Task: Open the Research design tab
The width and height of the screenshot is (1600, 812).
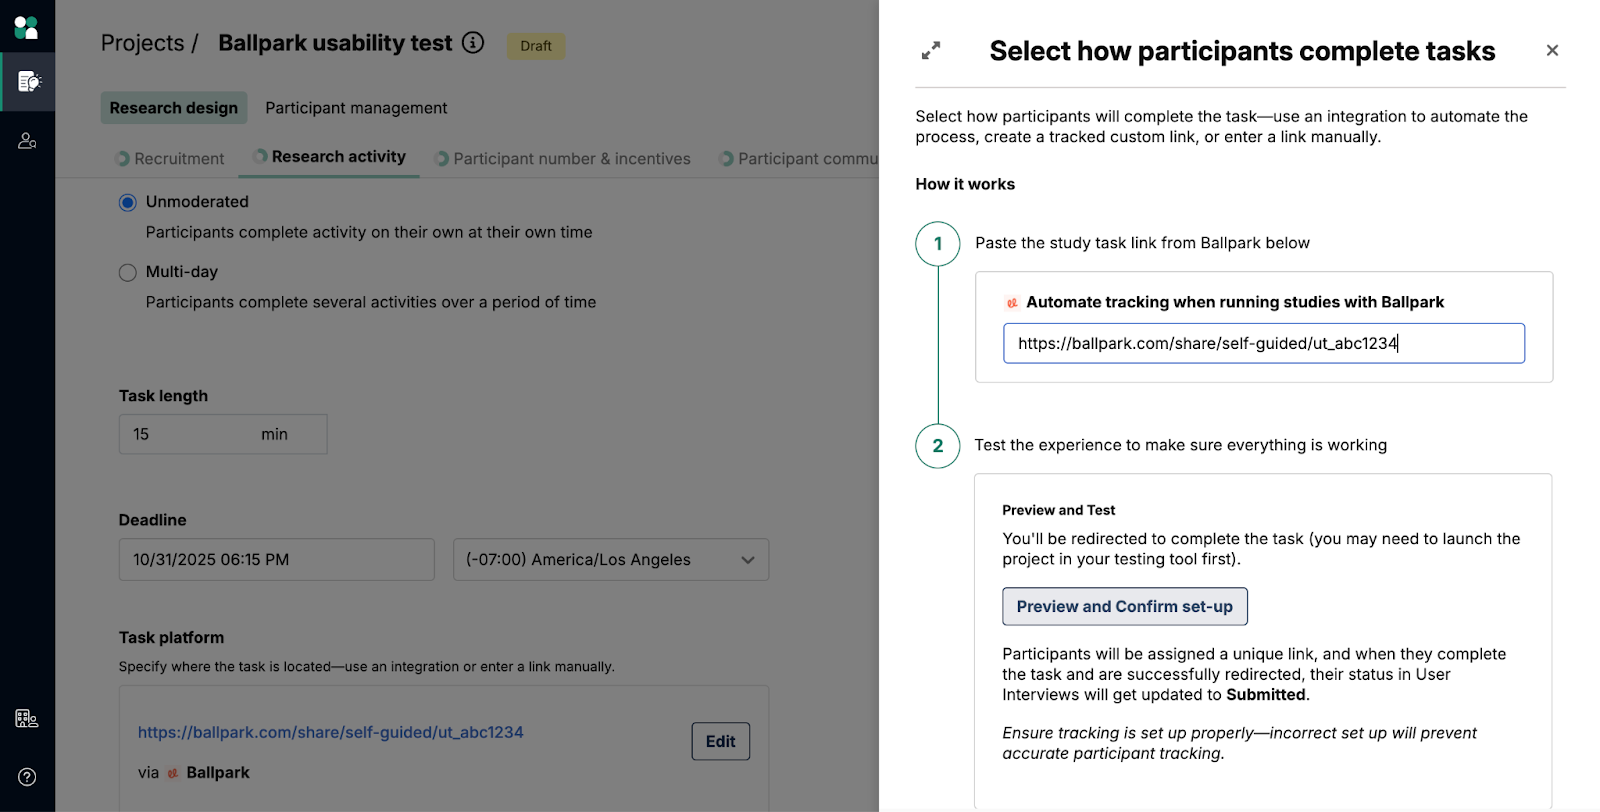Action: tap(174, 108)
